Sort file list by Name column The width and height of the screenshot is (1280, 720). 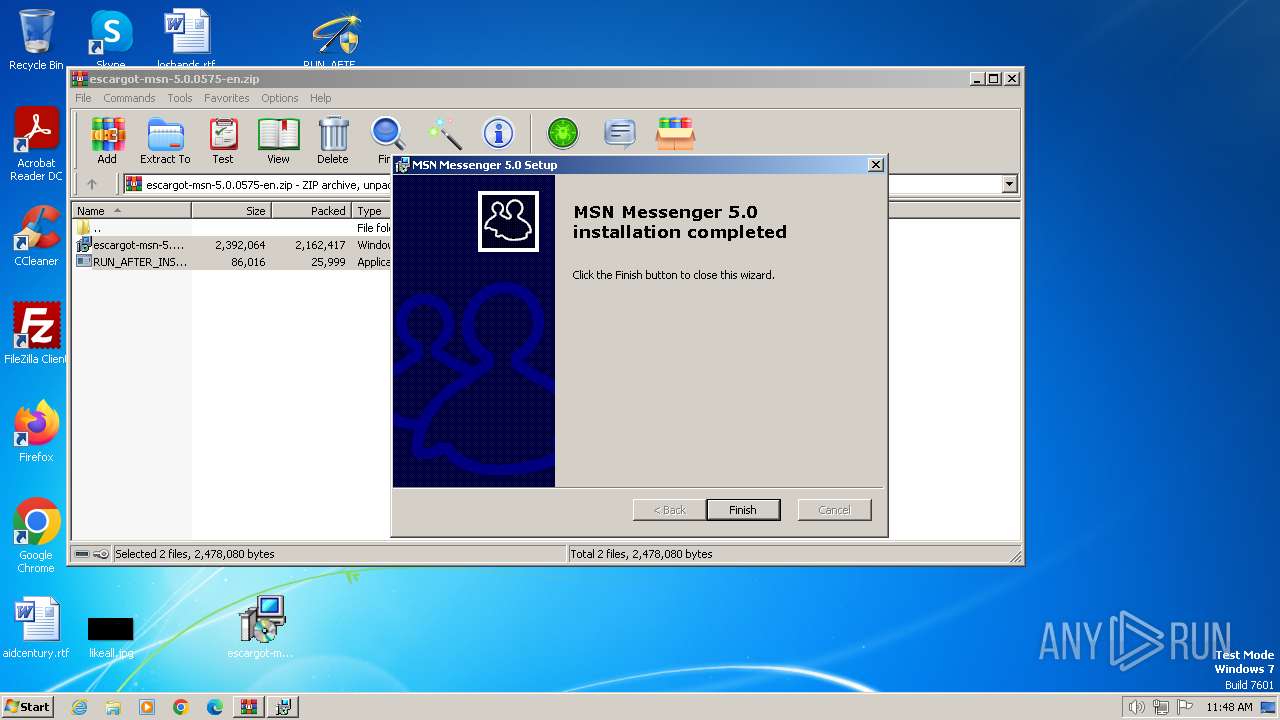[x=132, y=211]
